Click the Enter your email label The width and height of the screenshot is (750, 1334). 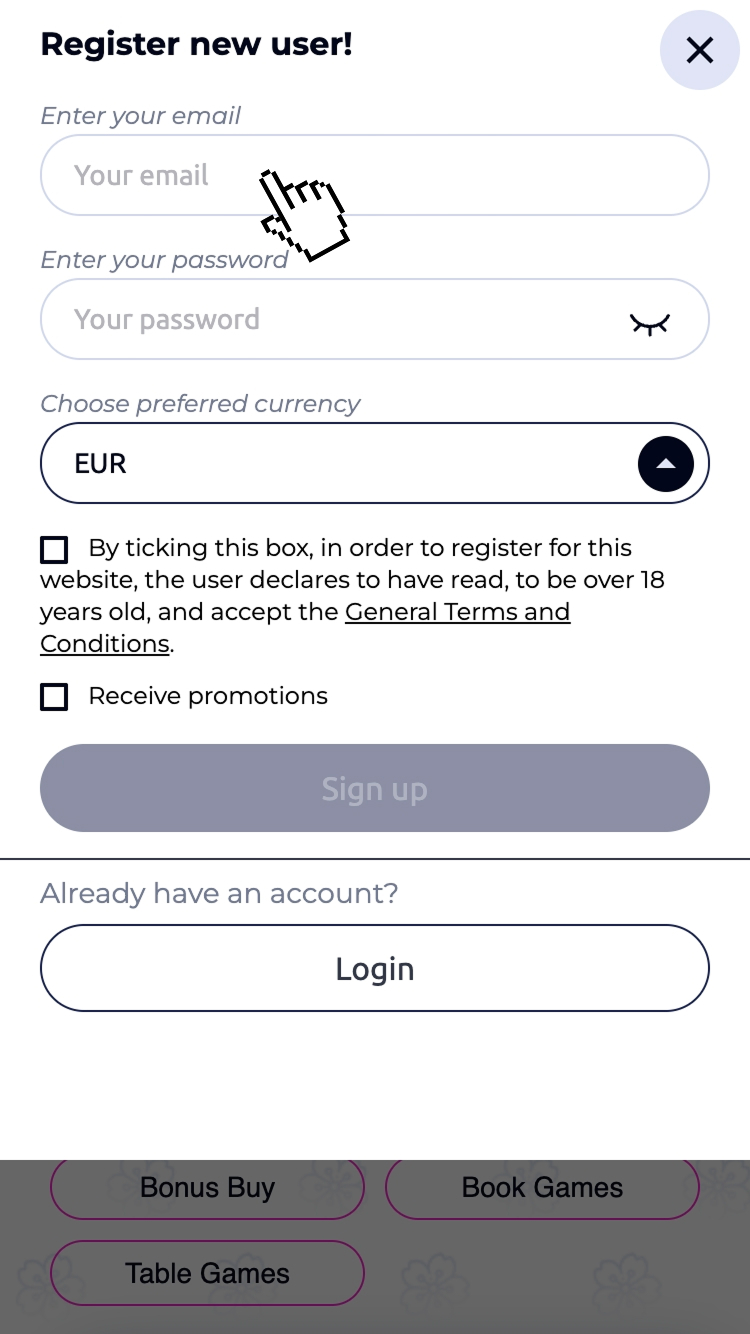coord(140,116)
